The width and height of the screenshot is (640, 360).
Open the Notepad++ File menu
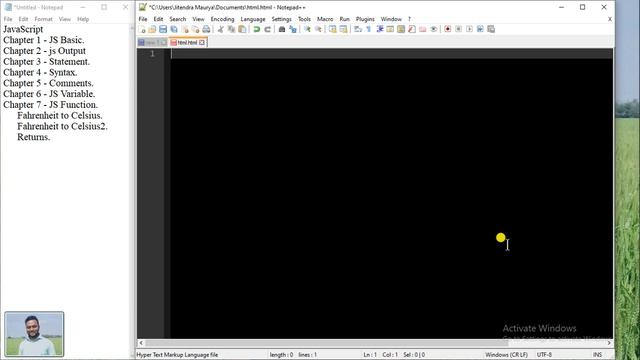[143, 19]
